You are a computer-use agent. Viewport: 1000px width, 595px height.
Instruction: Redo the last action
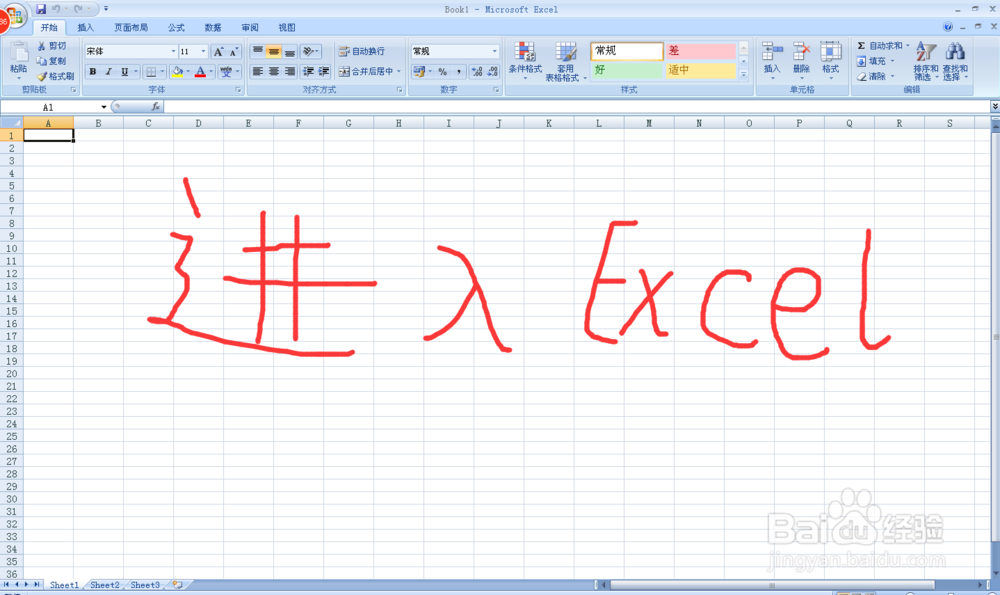(x=78, y=9)
